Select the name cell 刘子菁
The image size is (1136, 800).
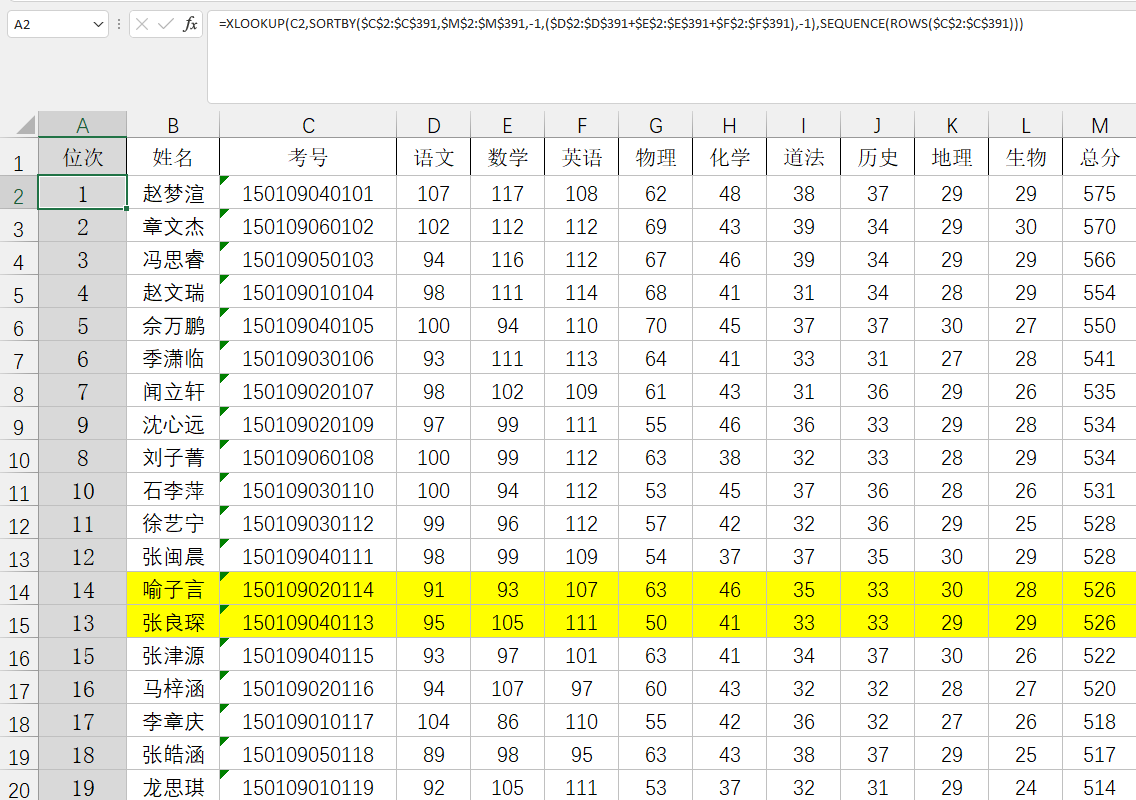tap(173, 457)
